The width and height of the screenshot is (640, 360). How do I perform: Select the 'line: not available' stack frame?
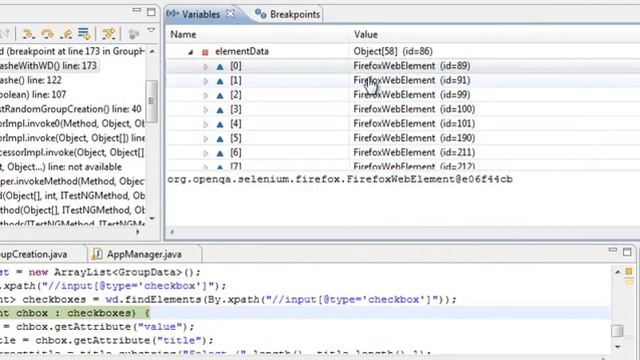point(61,167)
